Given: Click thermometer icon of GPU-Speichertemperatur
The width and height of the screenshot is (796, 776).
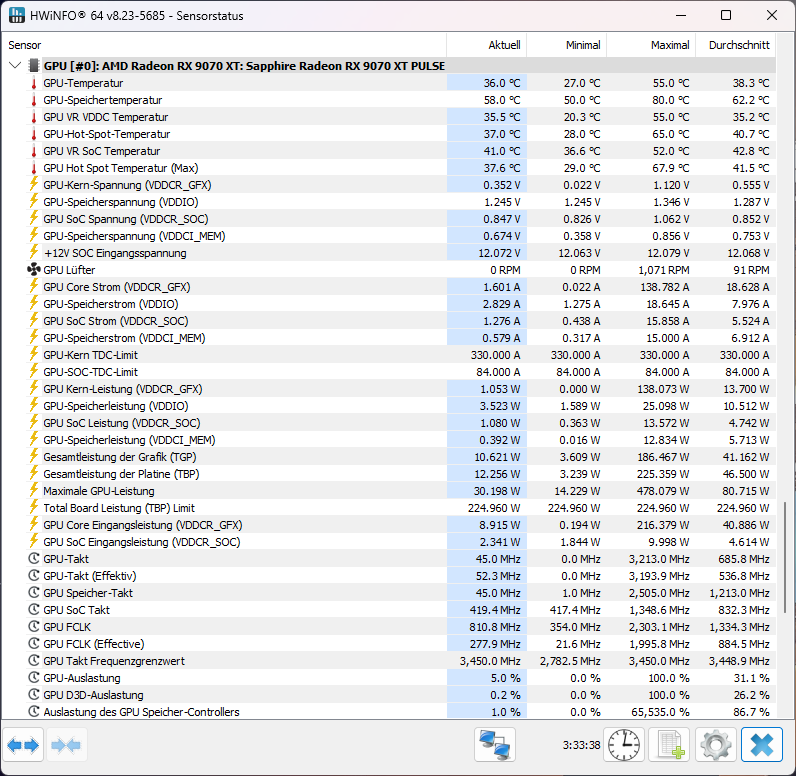Looking at the screenshot, I should (x=34, y=100).
